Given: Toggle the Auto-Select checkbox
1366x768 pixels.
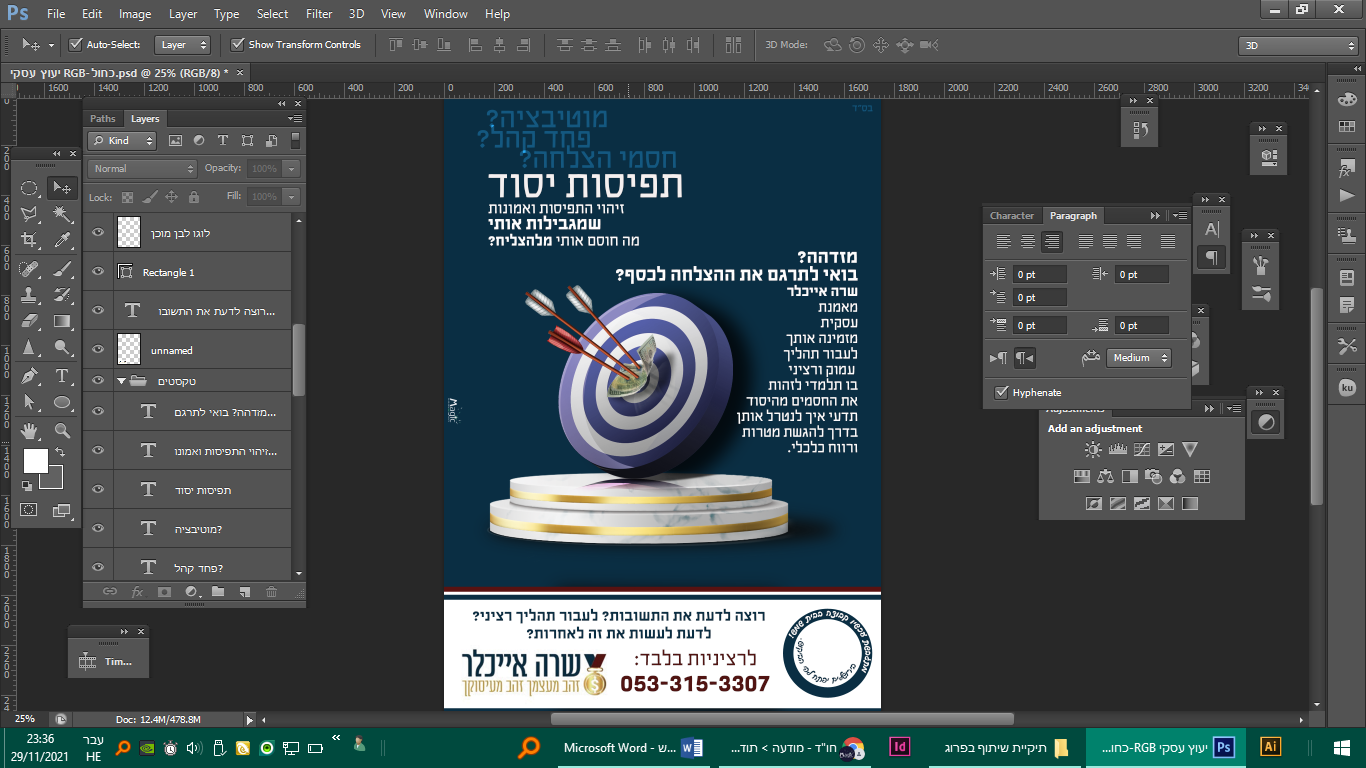Looking at the screenshot, I should [75, 45].
